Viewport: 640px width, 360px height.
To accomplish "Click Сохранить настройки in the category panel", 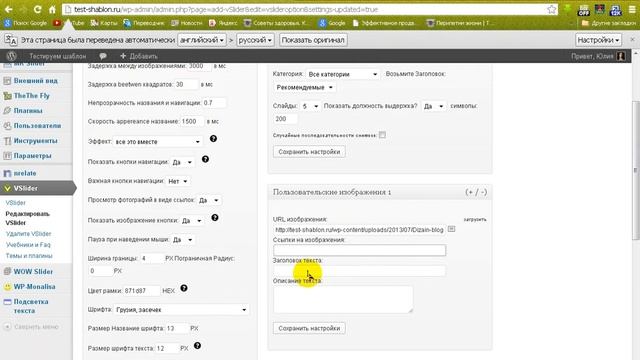I will (x=309, y=152).
